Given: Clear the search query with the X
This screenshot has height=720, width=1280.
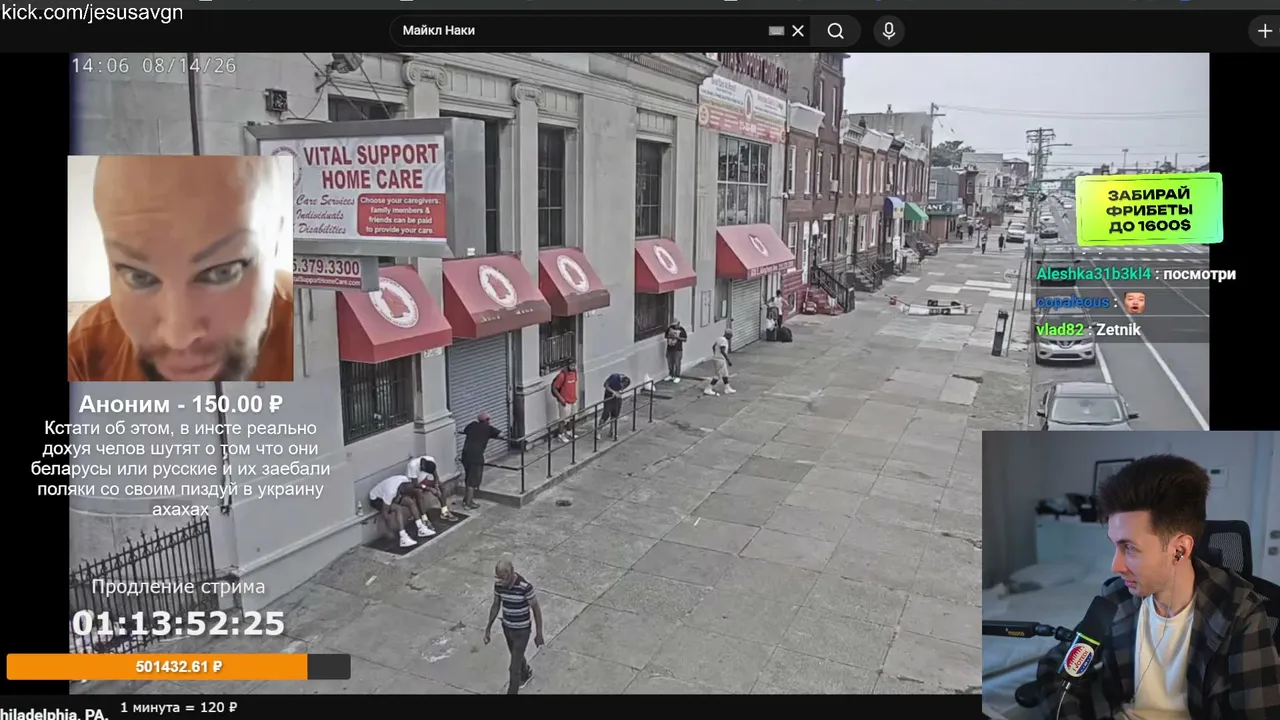Looking at the screenshot, I should [x=798, y=31].
